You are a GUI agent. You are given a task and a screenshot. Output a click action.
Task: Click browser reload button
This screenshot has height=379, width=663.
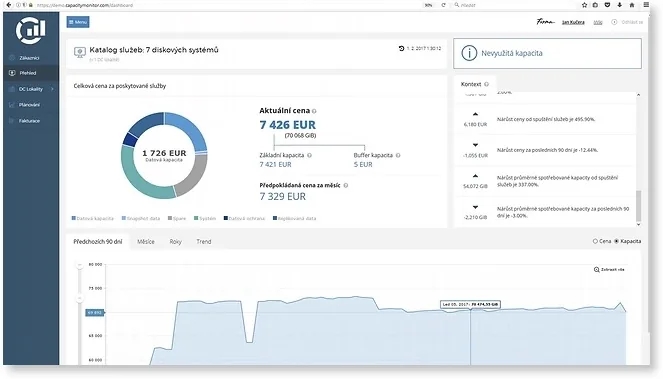tap(443, 5)
